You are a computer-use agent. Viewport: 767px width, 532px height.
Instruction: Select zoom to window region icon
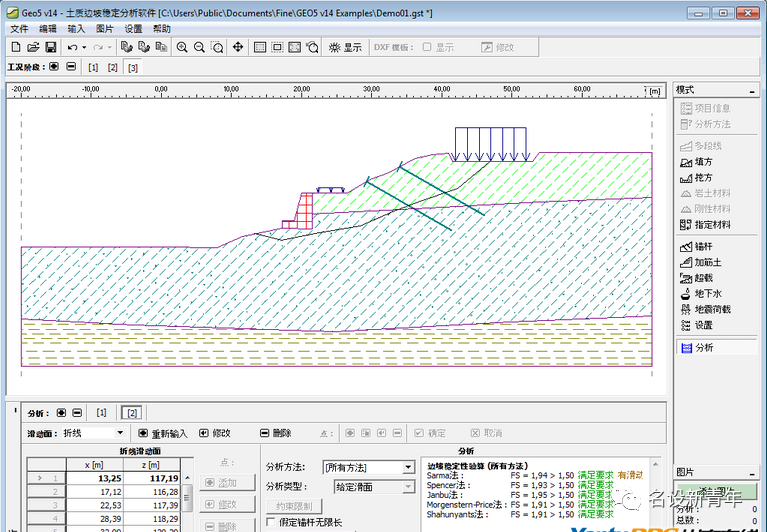point(217,47)
